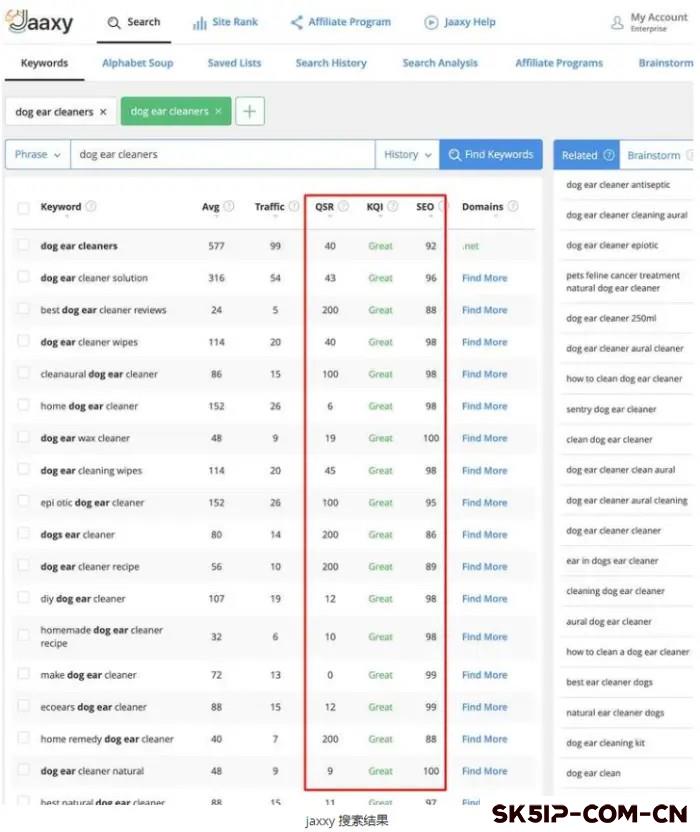Open the History dropdown
Image resolution: width=700 pixels, height=832 pixels.
[x=407, y=154]
